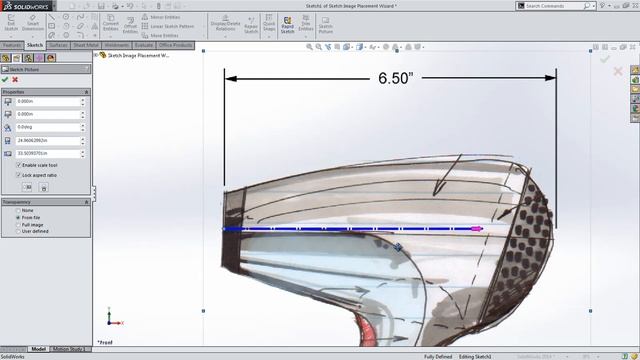Collapse the Transparency section

pyautogui.click(x=87, y=202)
